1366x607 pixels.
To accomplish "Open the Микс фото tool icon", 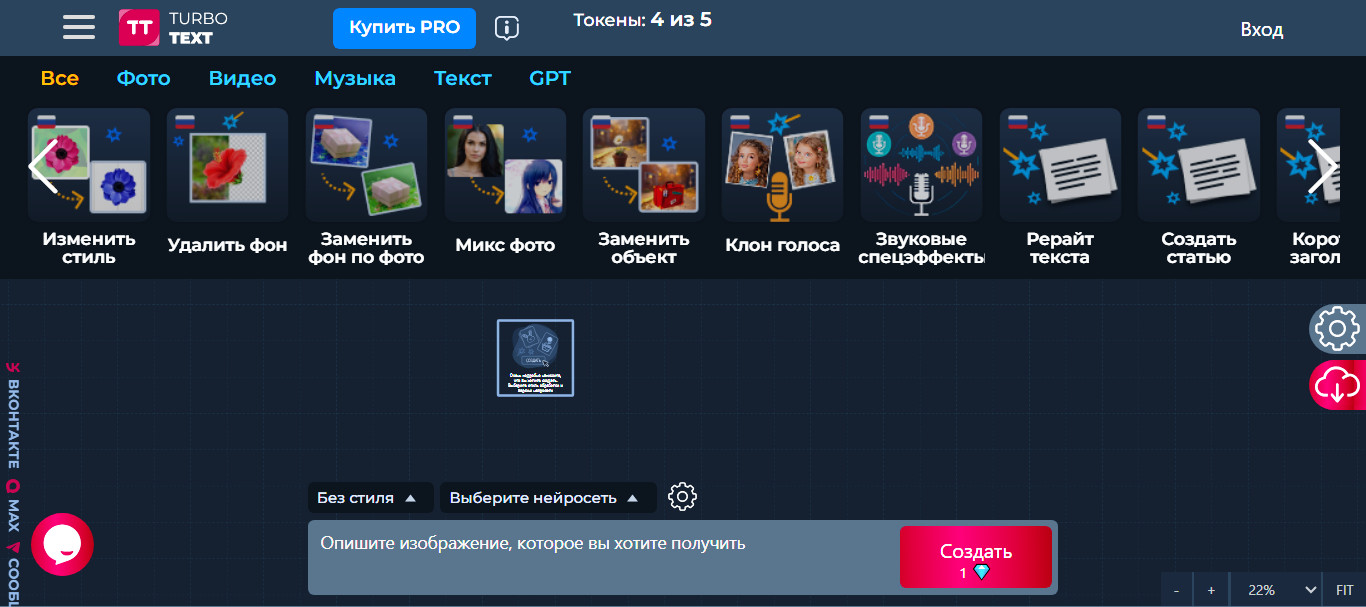I will point(505,165).
